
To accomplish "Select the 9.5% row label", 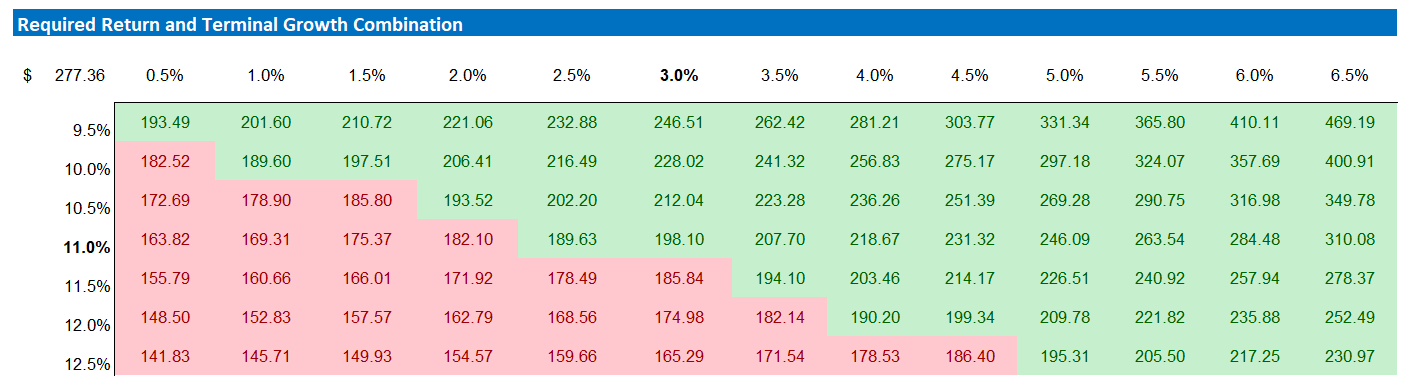I will pos(91,130).
